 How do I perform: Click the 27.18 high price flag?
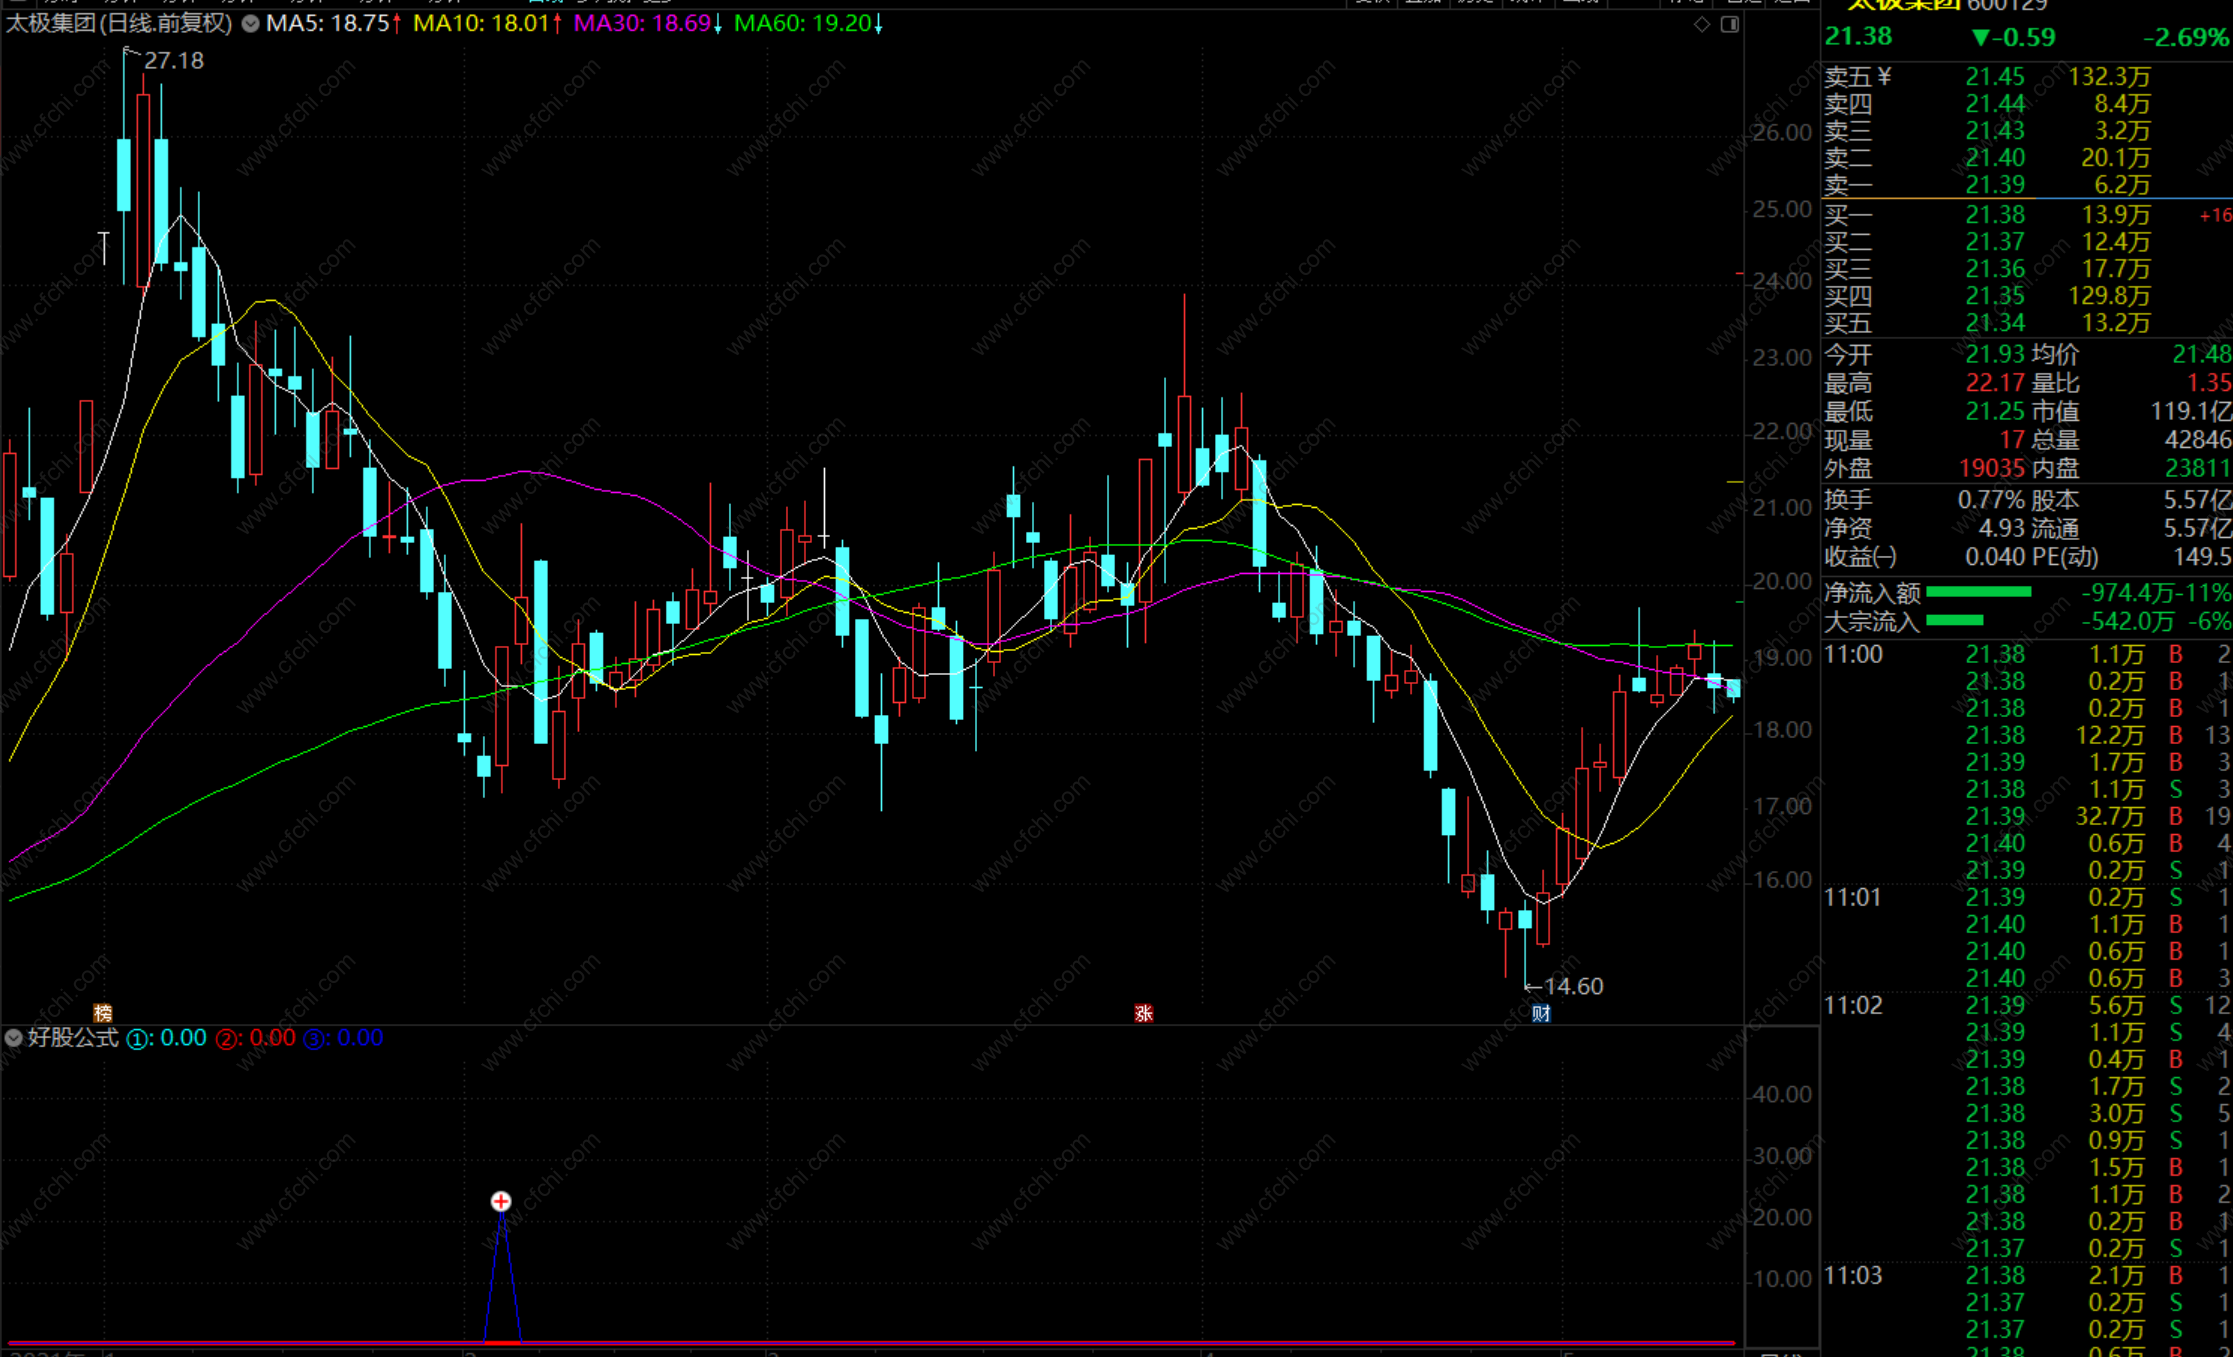pos(172,61)
